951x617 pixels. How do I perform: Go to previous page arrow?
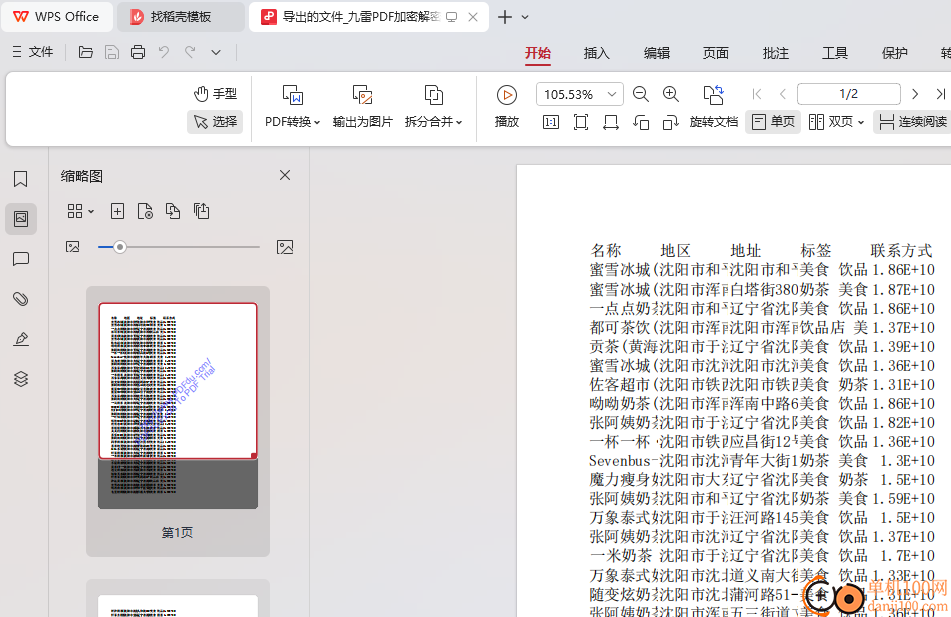[x=782, y=94]
